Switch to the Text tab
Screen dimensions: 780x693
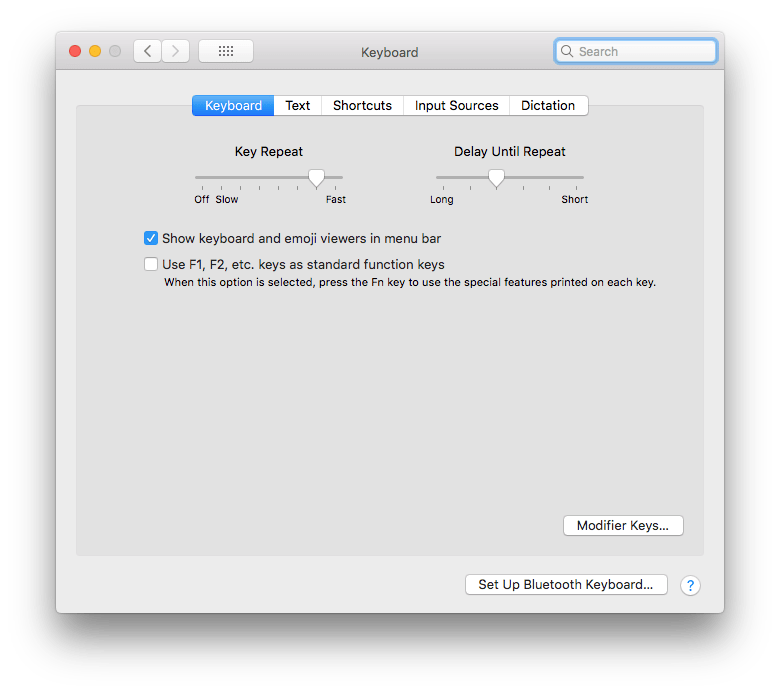pyautogui.click(x=298, y=105)
